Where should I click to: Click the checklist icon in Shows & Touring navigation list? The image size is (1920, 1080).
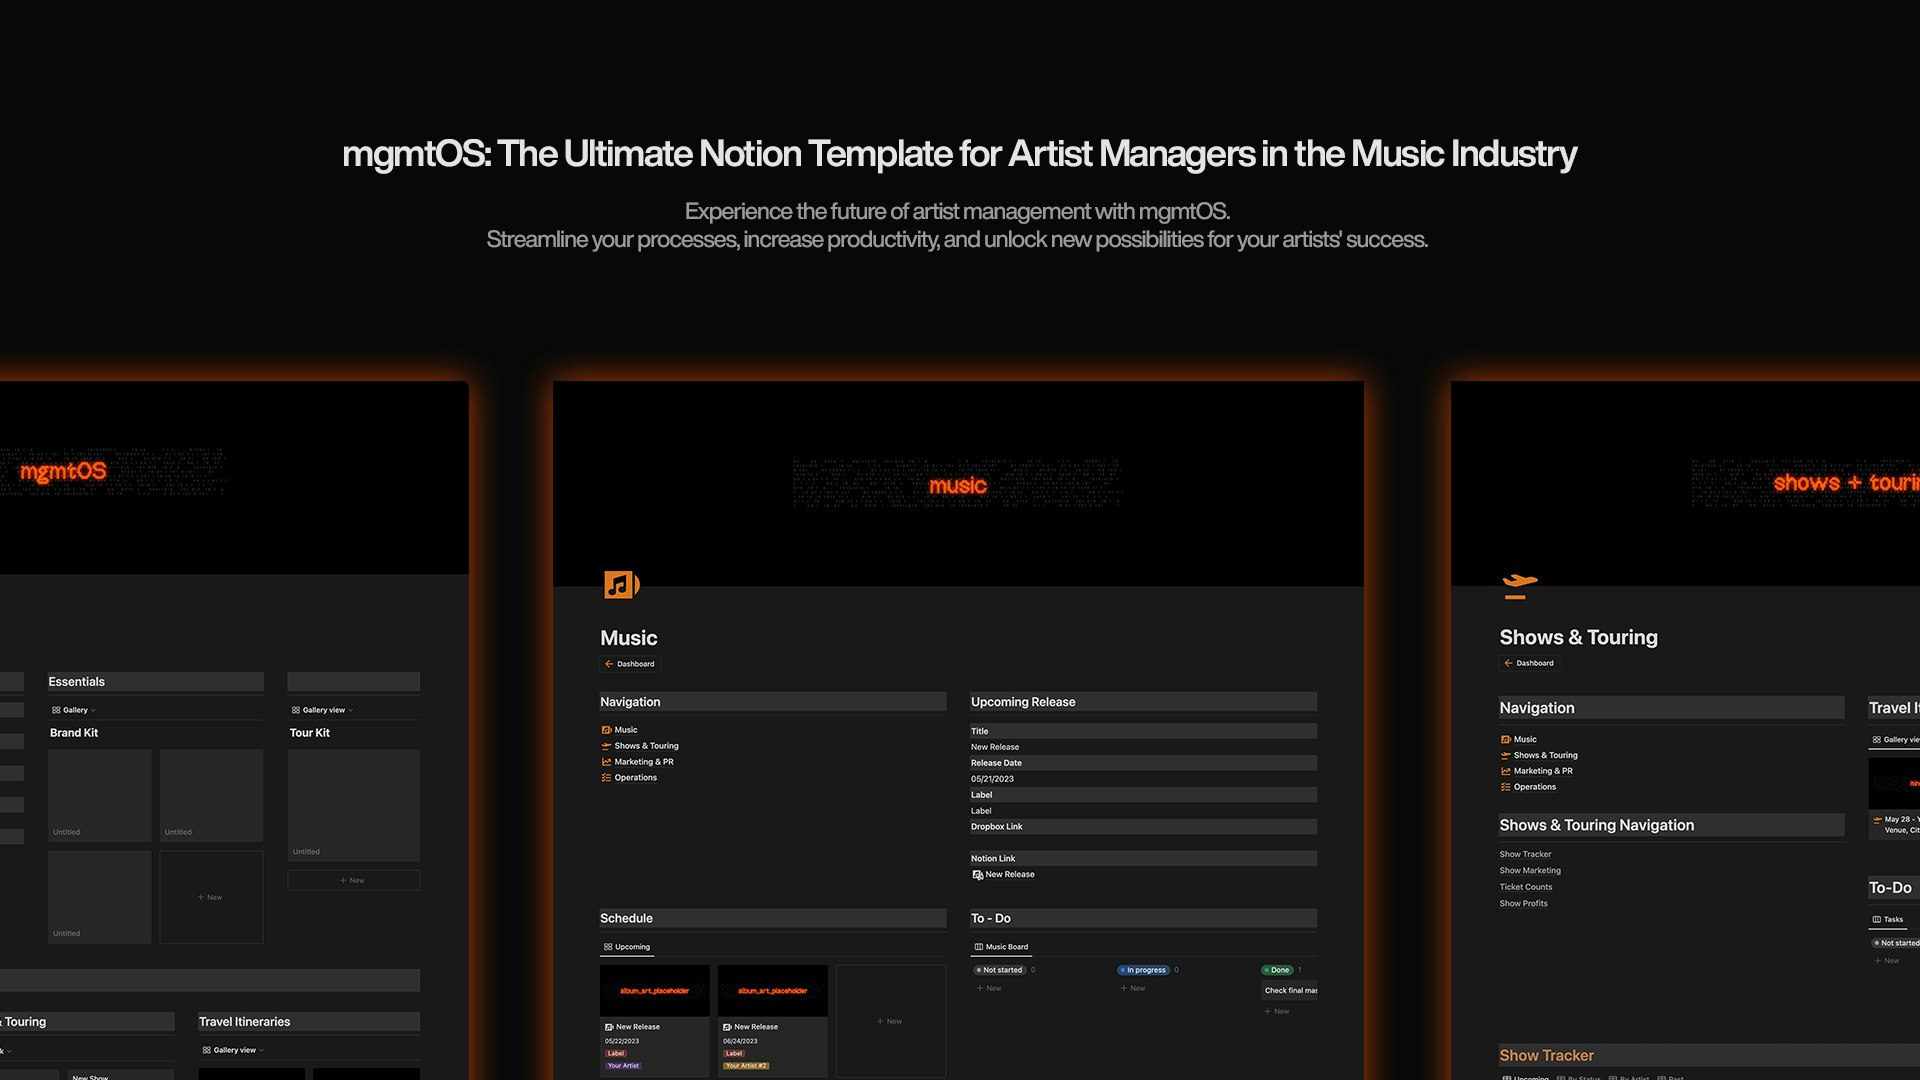pos(1505,787)
